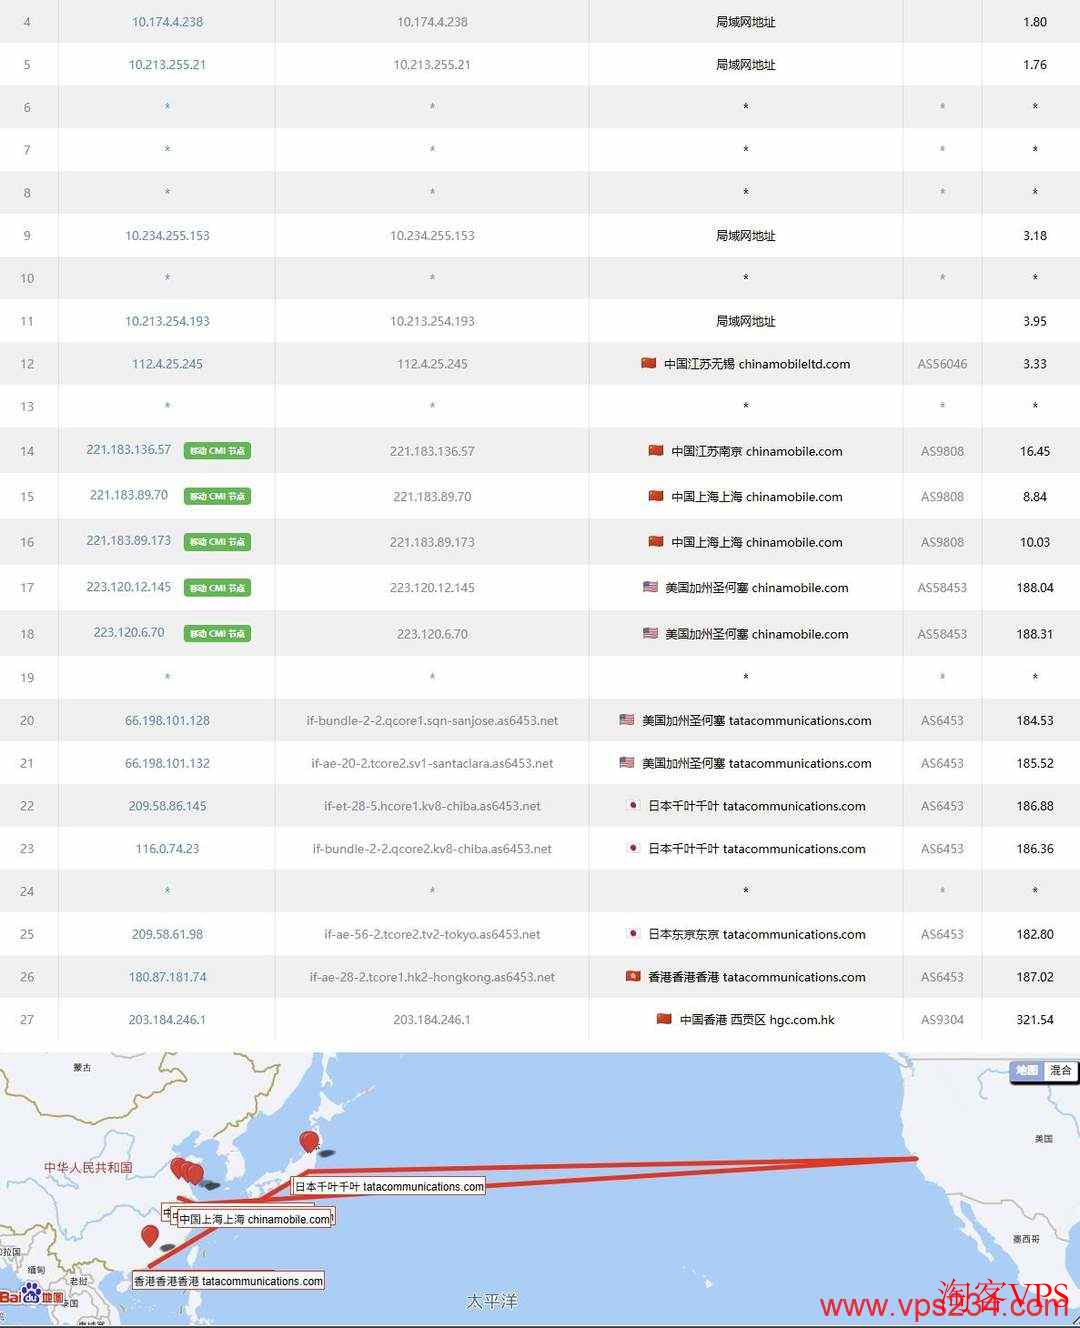Click AS number AS56046
The height and width of the screenshot is (1328, 1080).
coord(942,364)
